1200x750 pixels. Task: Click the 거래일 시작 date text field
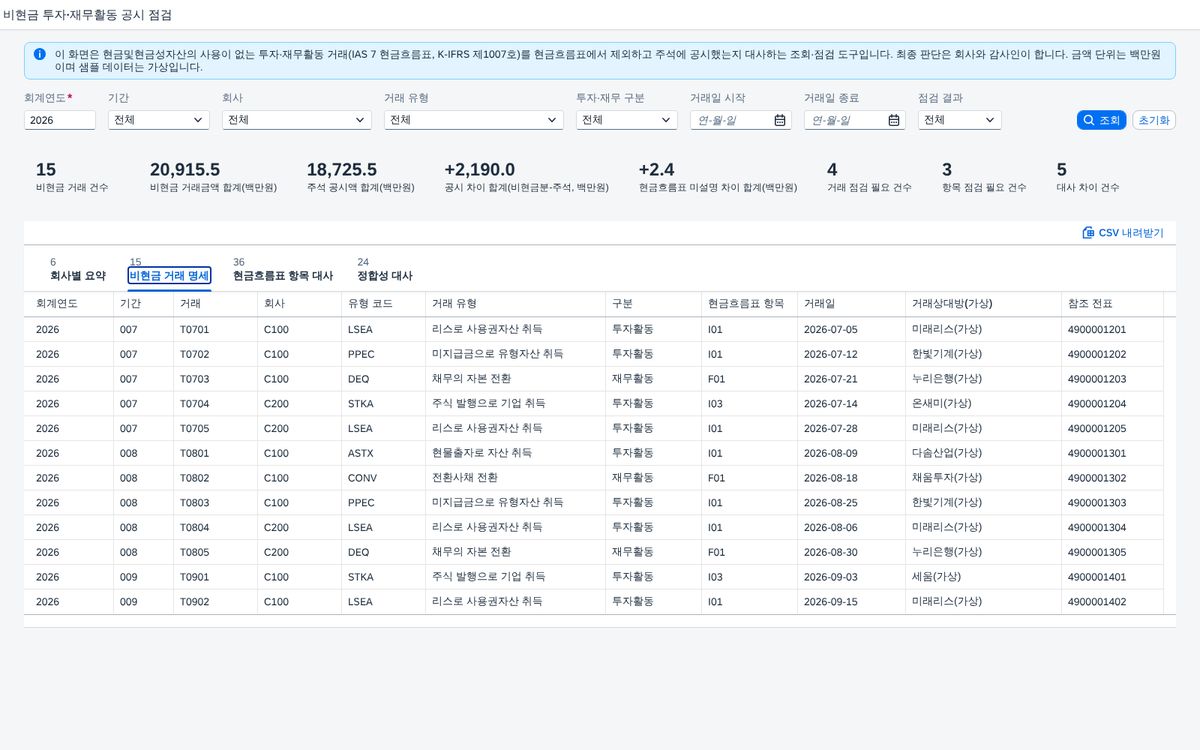point(732,120)
